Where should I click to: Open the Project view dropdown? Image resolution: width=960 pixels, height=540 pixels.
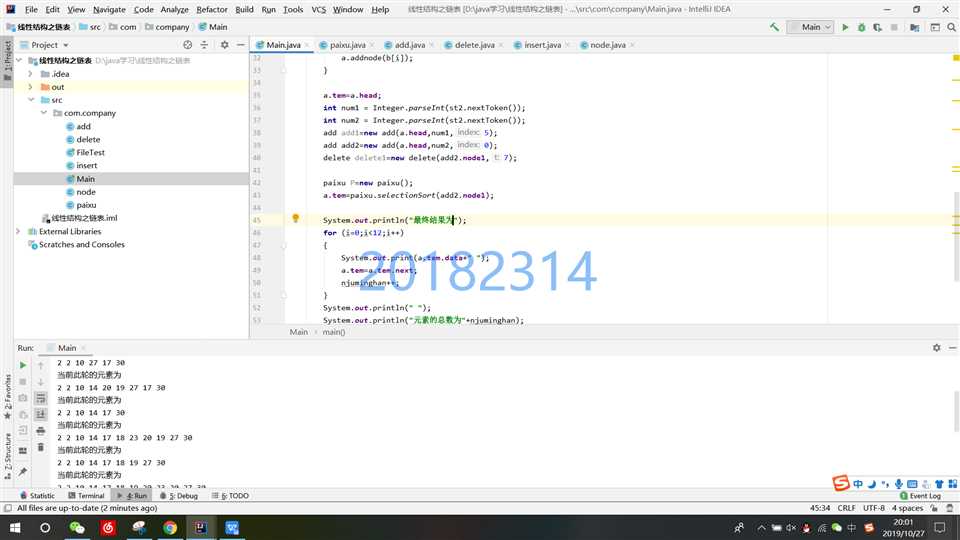[x=50, y=45]
